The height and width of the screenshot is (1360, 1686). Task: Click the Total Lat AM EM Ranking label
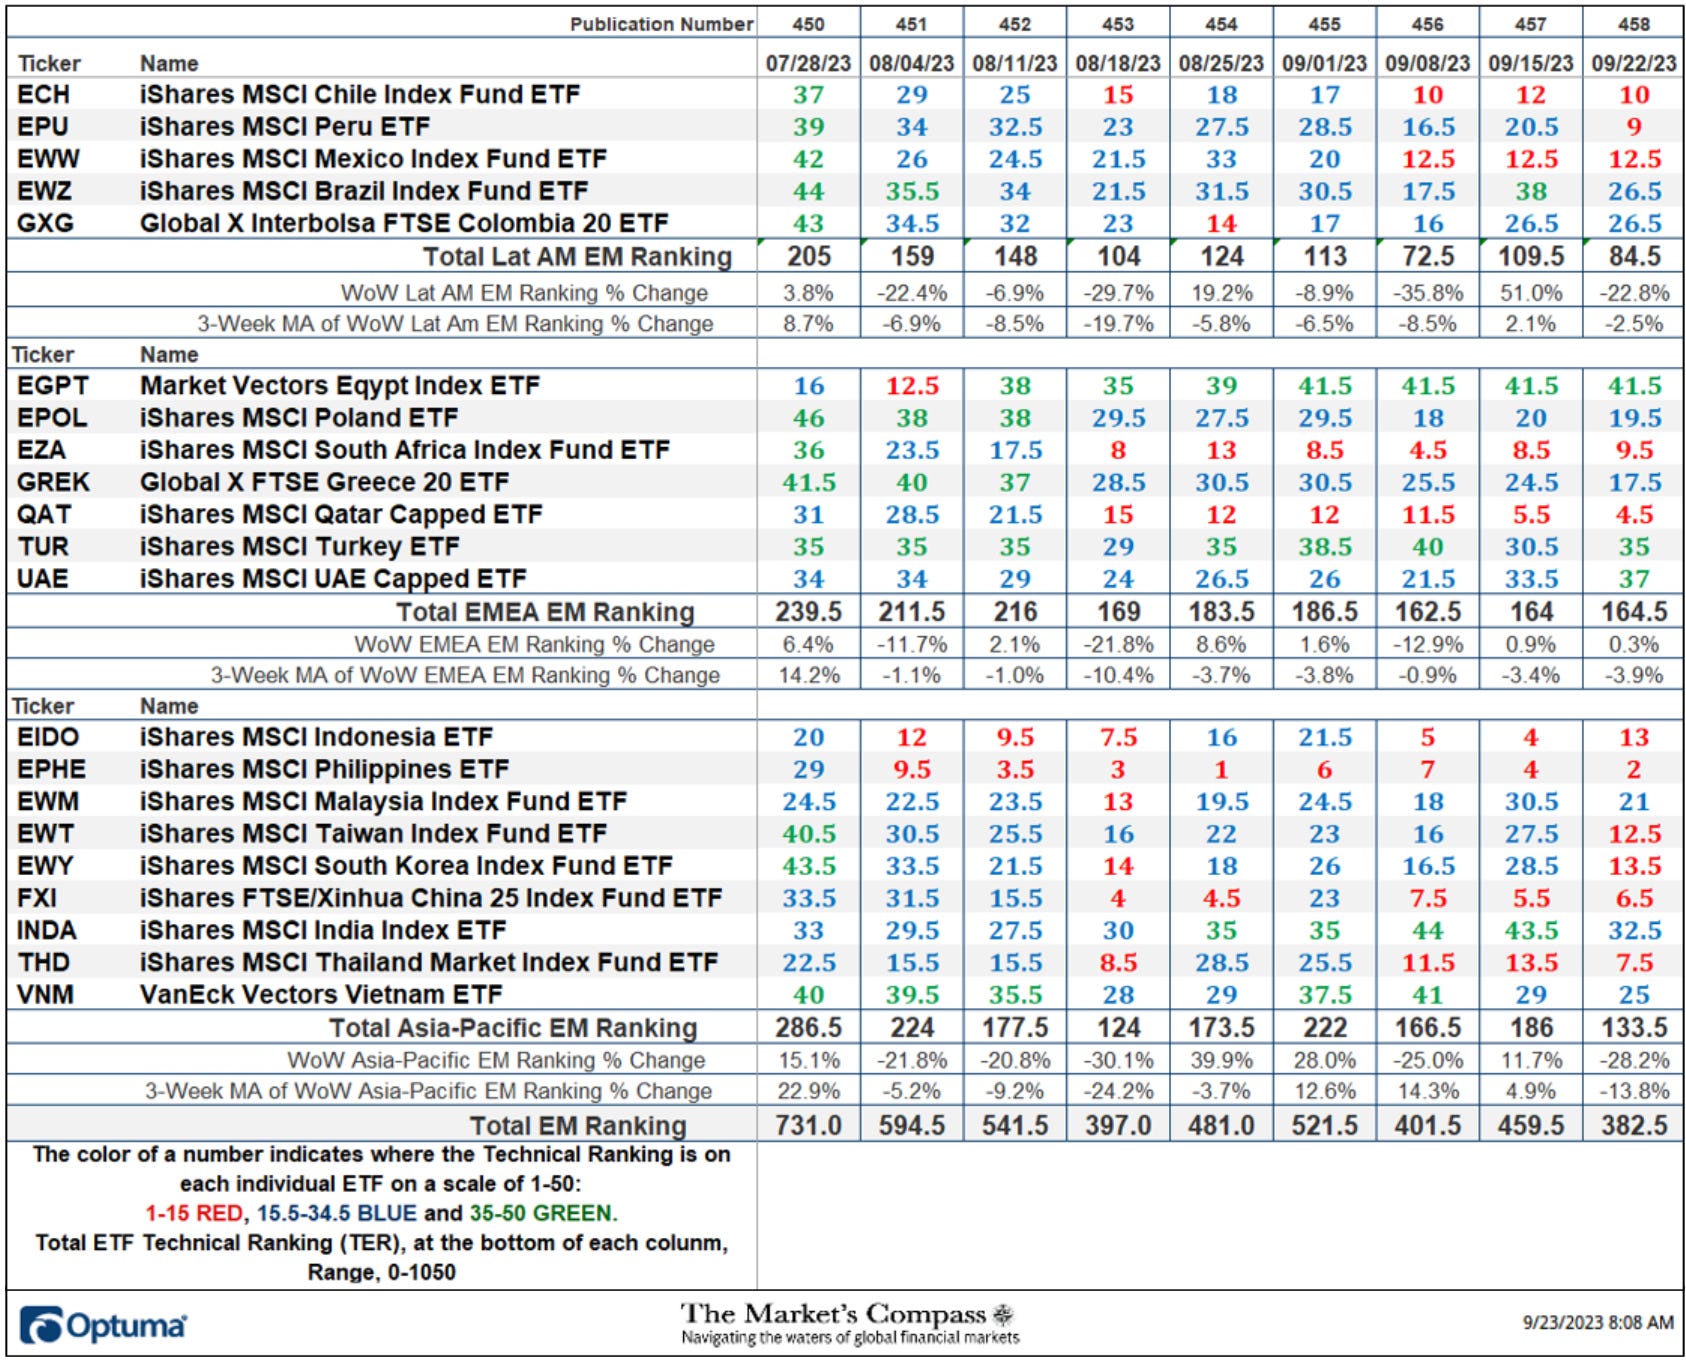pyautogui.click(x=577, y=257)
